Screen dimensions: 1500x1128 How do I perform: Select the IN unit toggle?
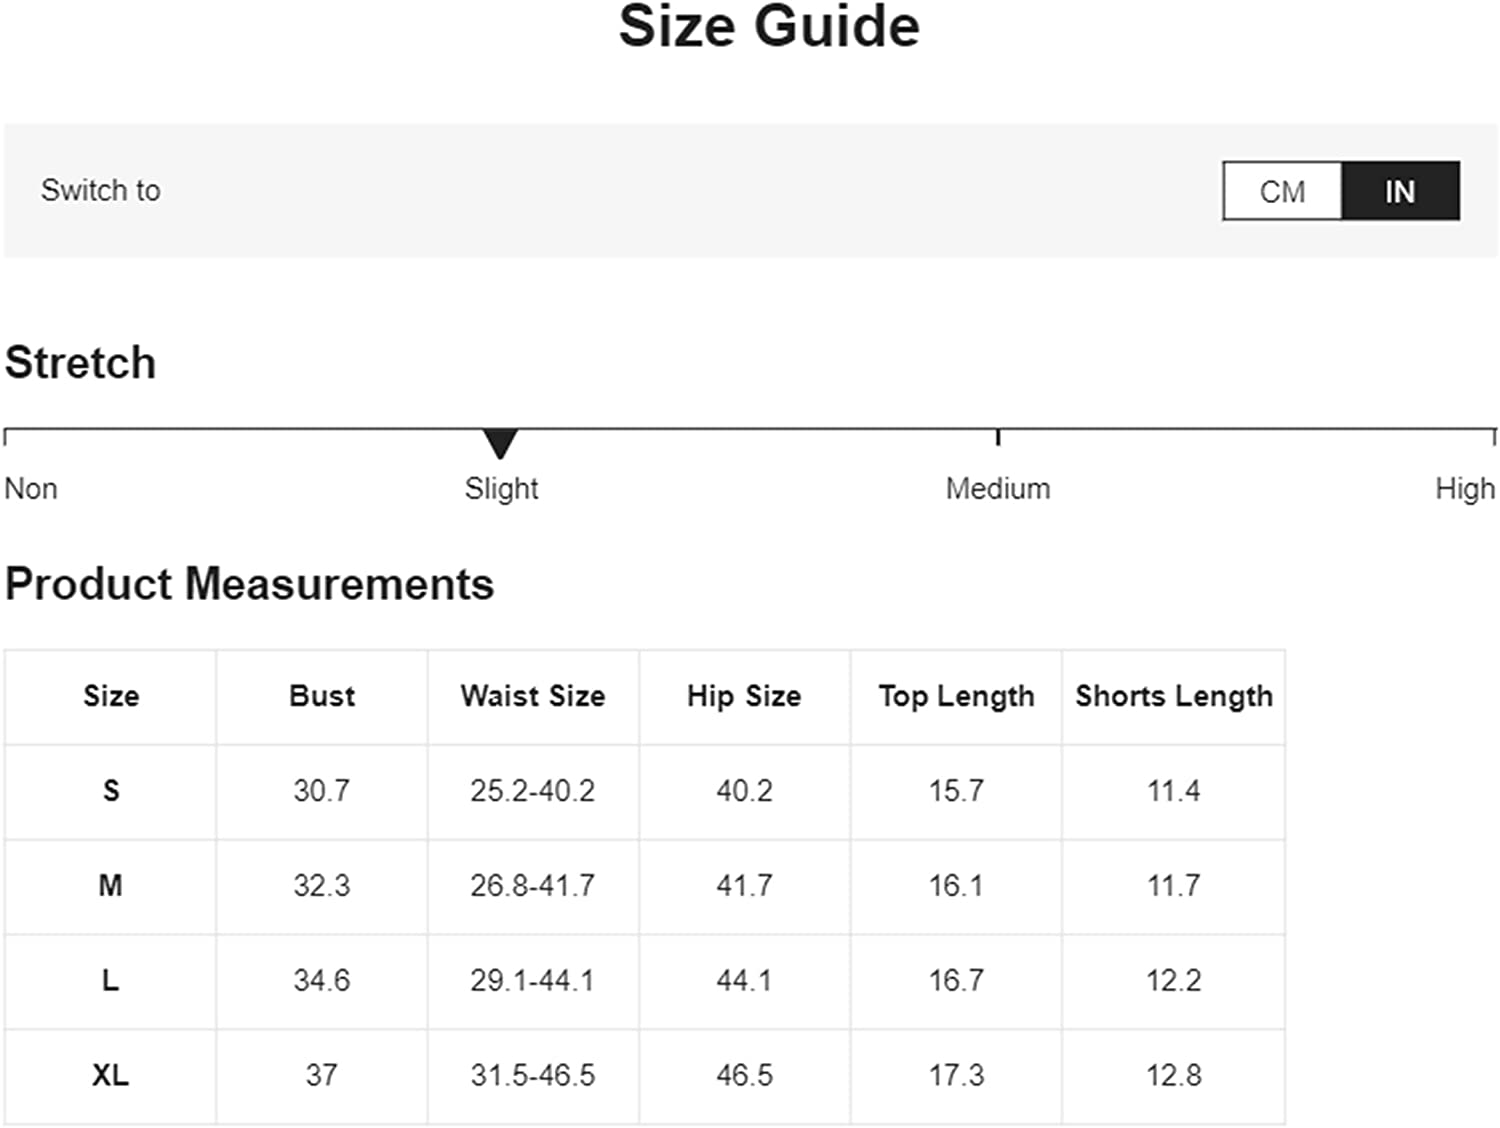(1400, 191)
